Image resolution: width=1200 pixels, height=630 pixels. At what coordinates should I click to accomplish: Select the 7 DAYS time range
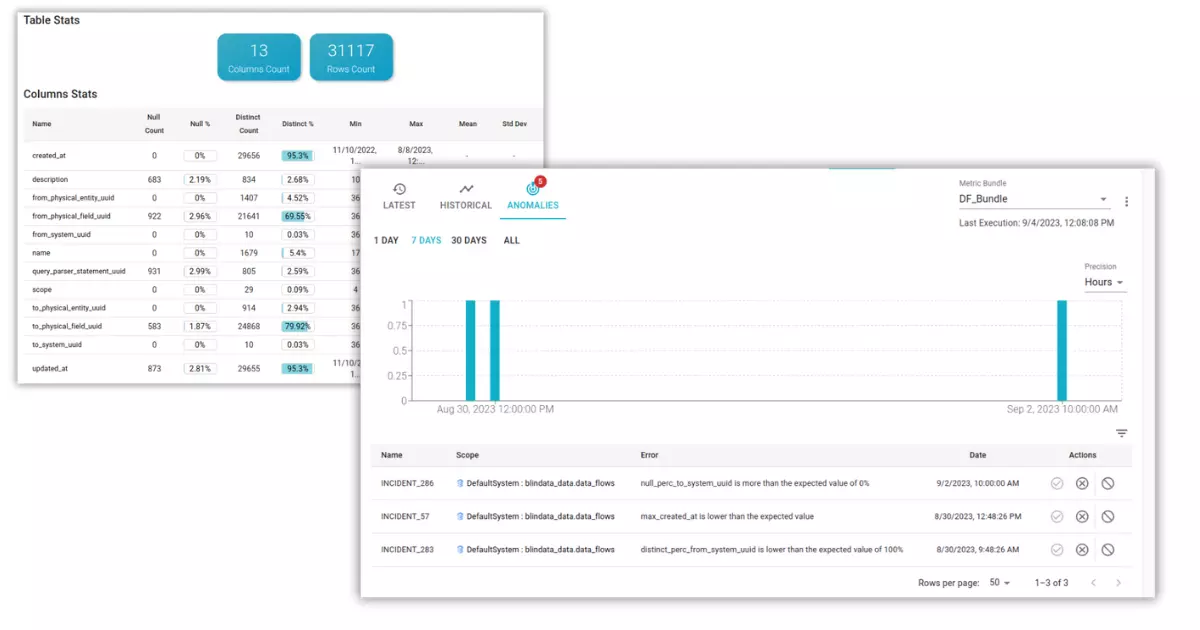pos(426,240)
